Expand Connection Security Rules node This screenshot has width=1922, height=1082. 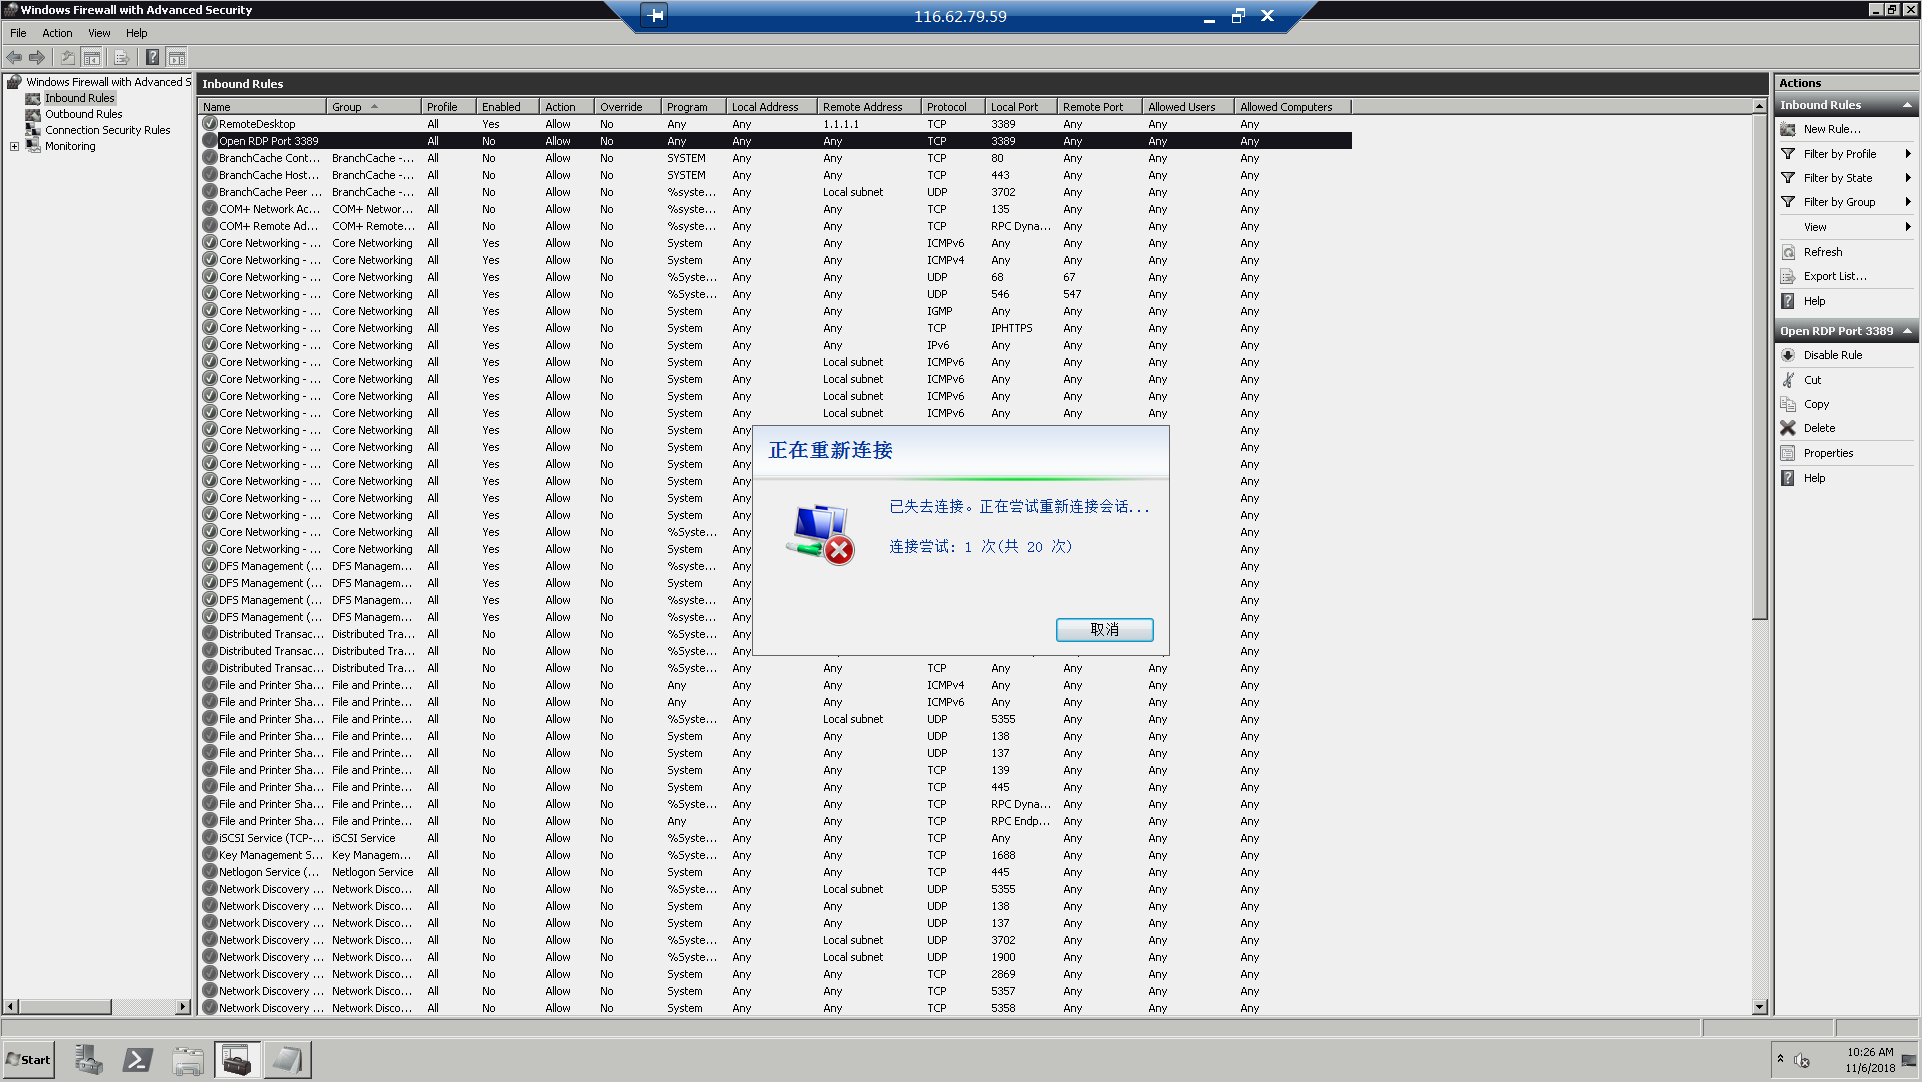click(111, 129)
